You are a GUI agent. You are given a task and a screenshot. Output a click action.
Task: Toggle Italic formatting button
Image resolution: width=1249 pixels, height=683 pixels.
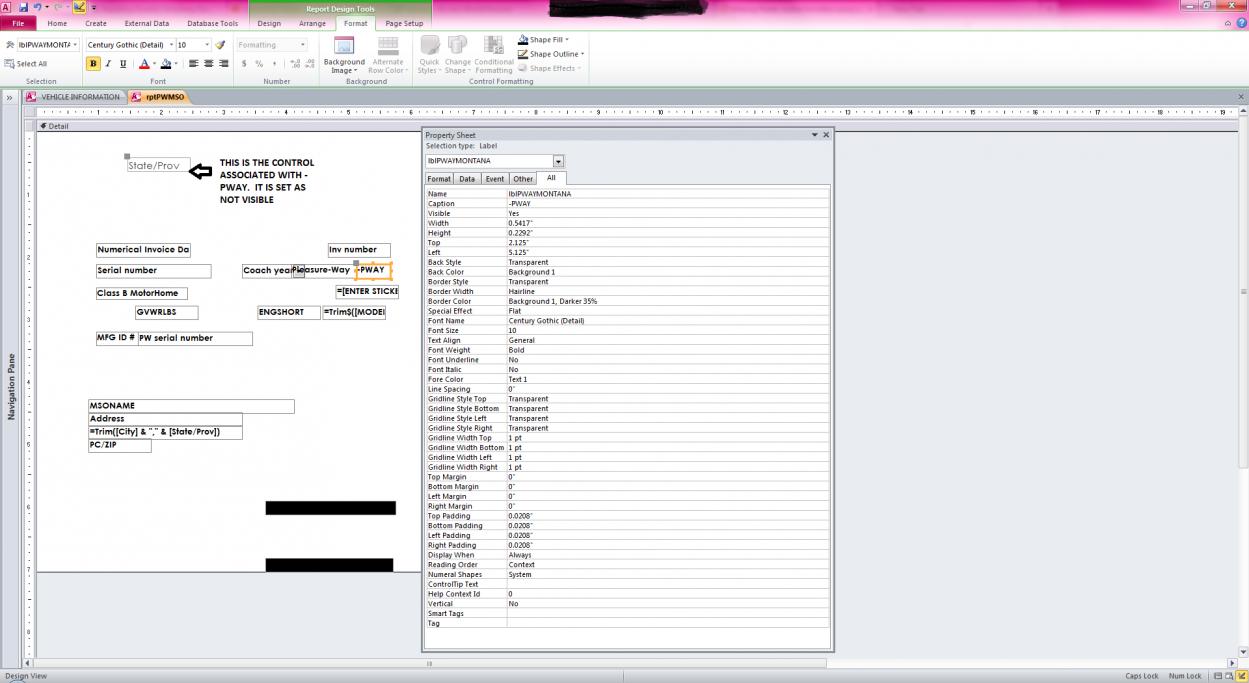tap(109, 64)
